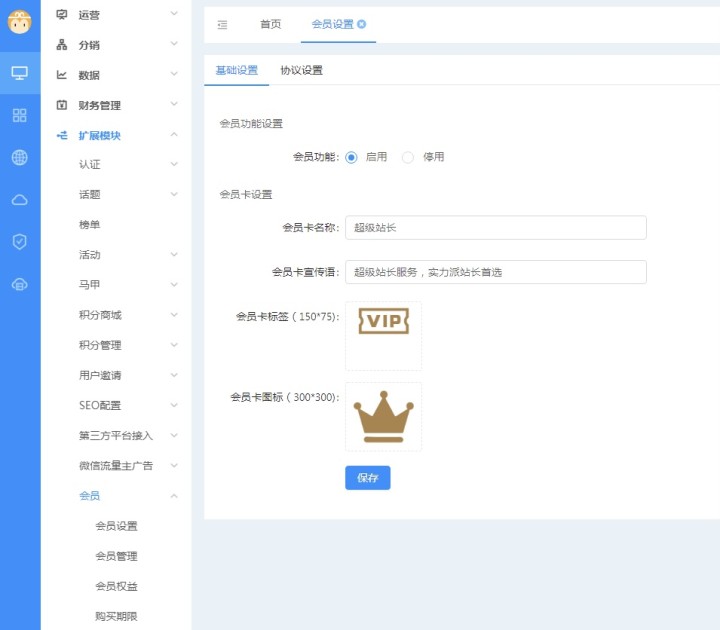The height and width of the screenshot is (630, 720).
Task: Click the hierarchy icon beside 分销
Action: click(x=62, y=45)
